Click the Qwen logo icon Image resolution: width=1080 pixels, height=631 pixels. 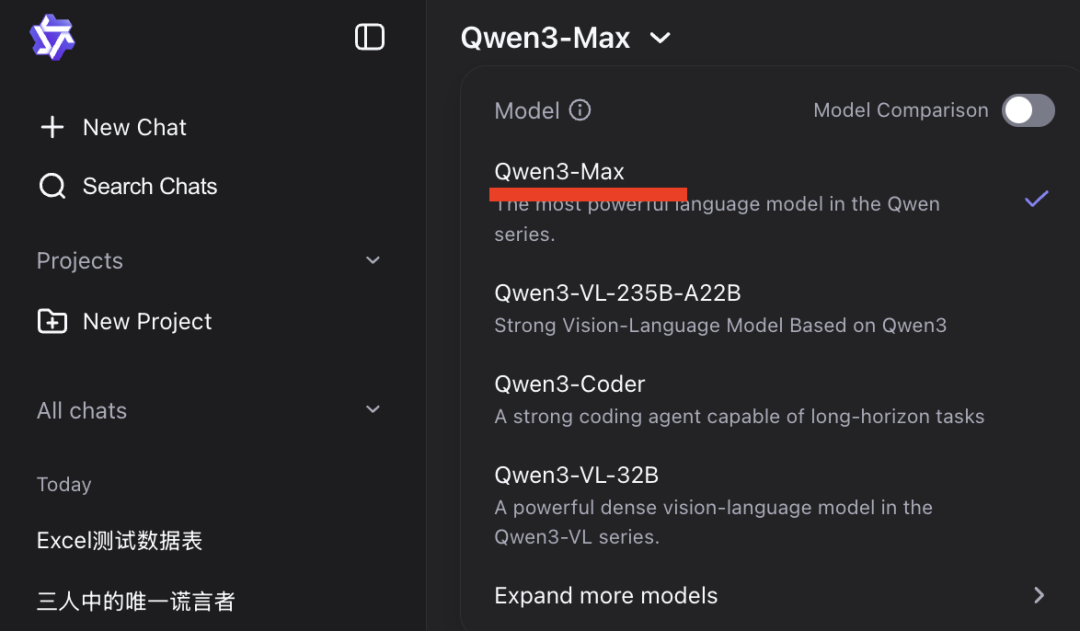pyautogui.click(x=52, y=38)
